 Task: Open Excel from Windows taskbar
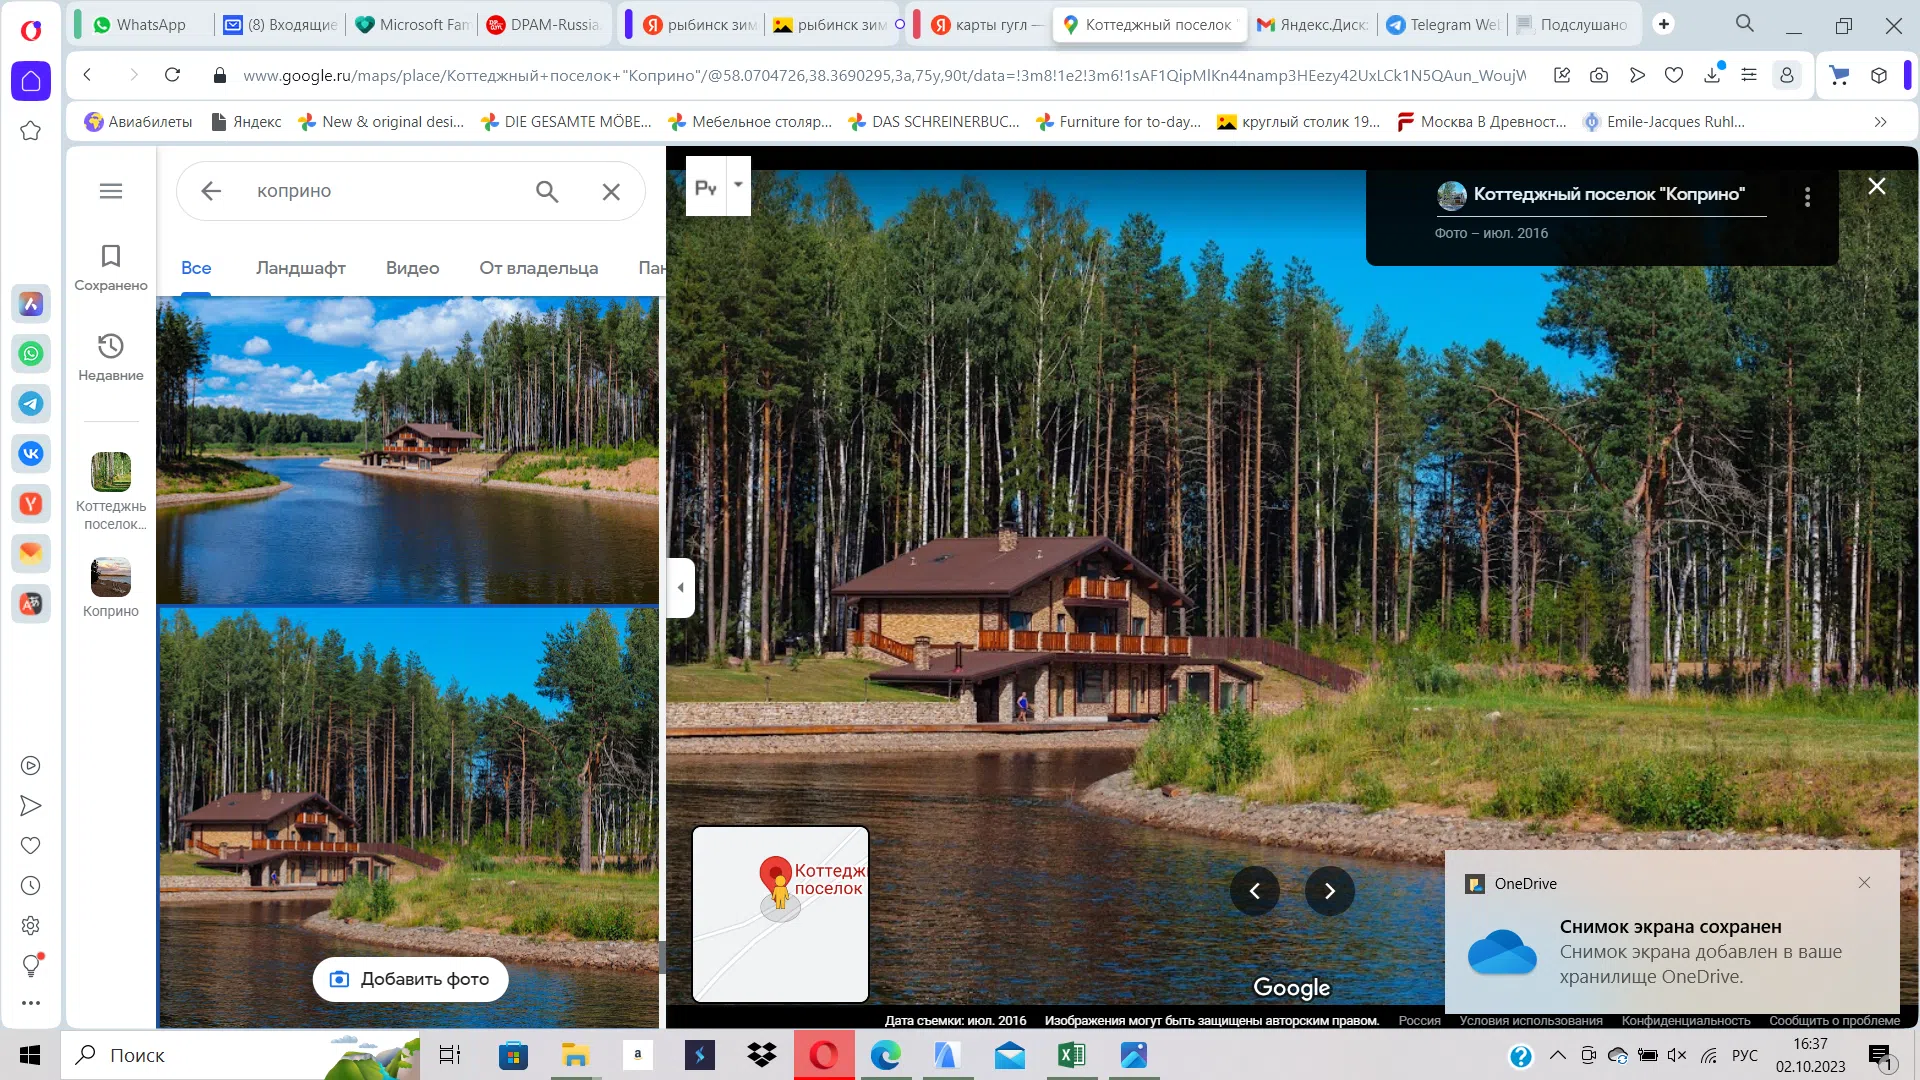tap(1071, 1055)
